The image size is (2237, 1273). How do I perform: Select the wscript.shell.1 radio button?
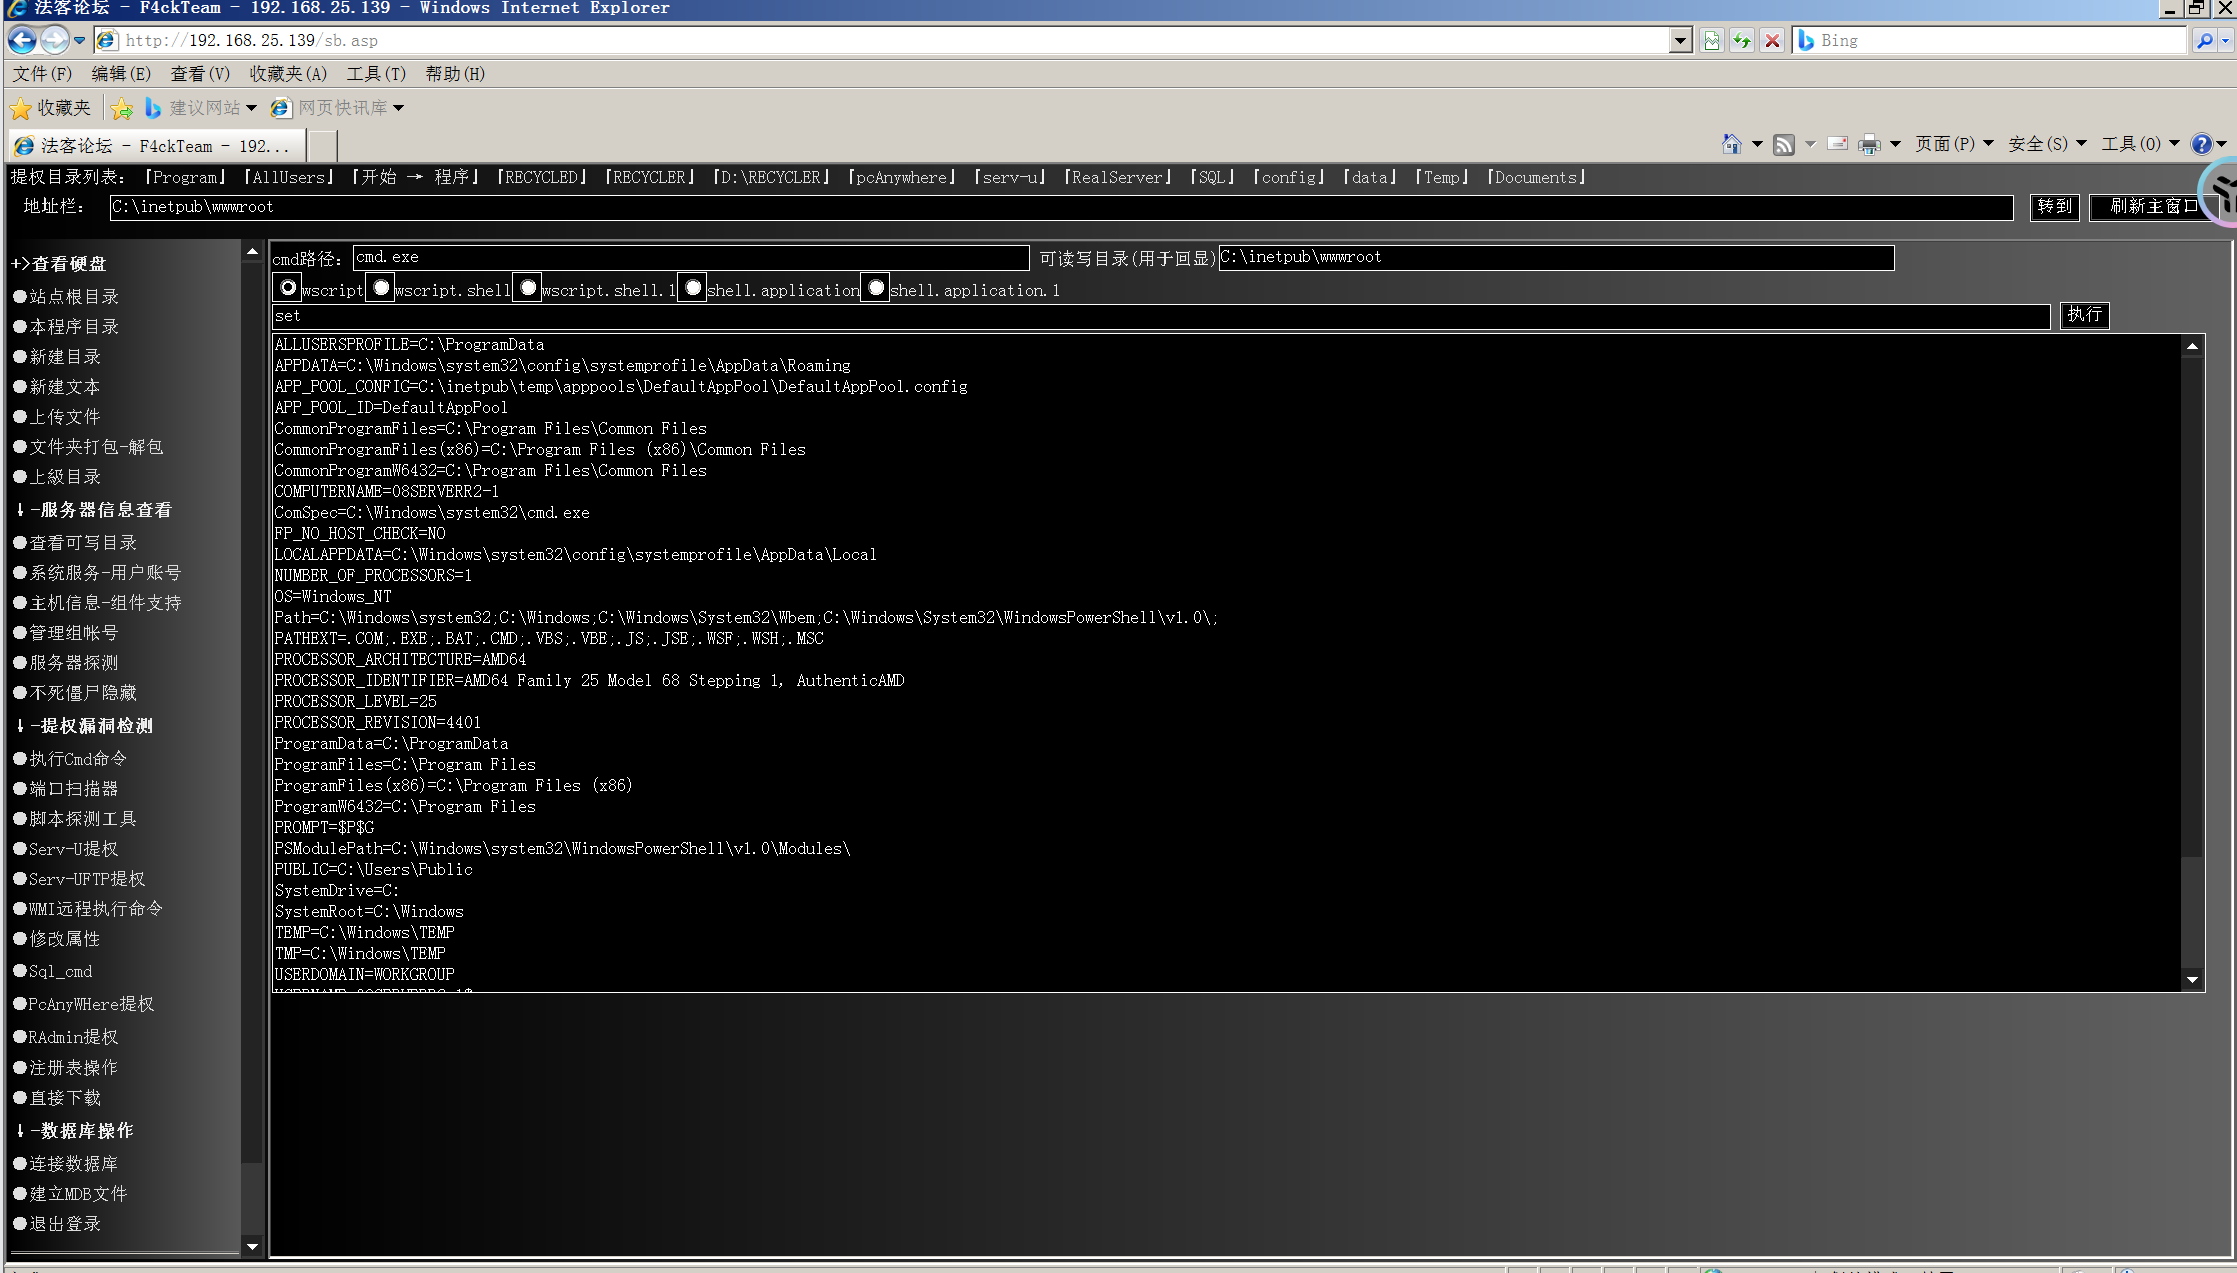(528, 288)
